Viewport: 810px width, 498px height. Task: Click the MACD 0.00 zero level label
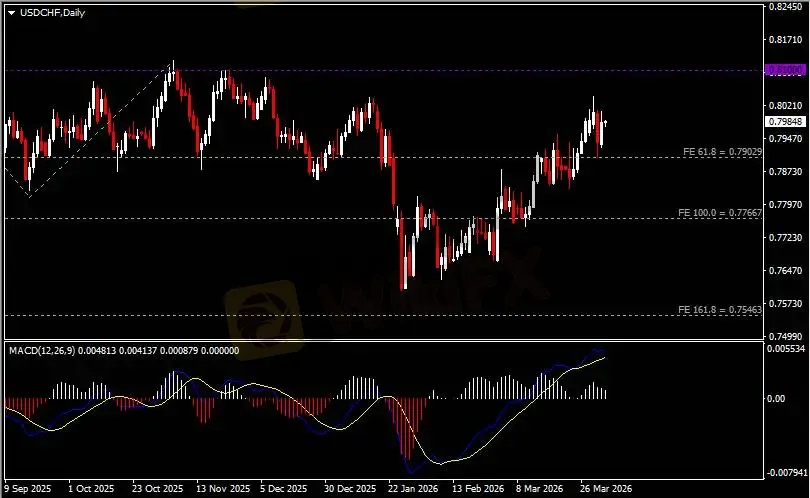pyautogui.click(x=776, y=398)
